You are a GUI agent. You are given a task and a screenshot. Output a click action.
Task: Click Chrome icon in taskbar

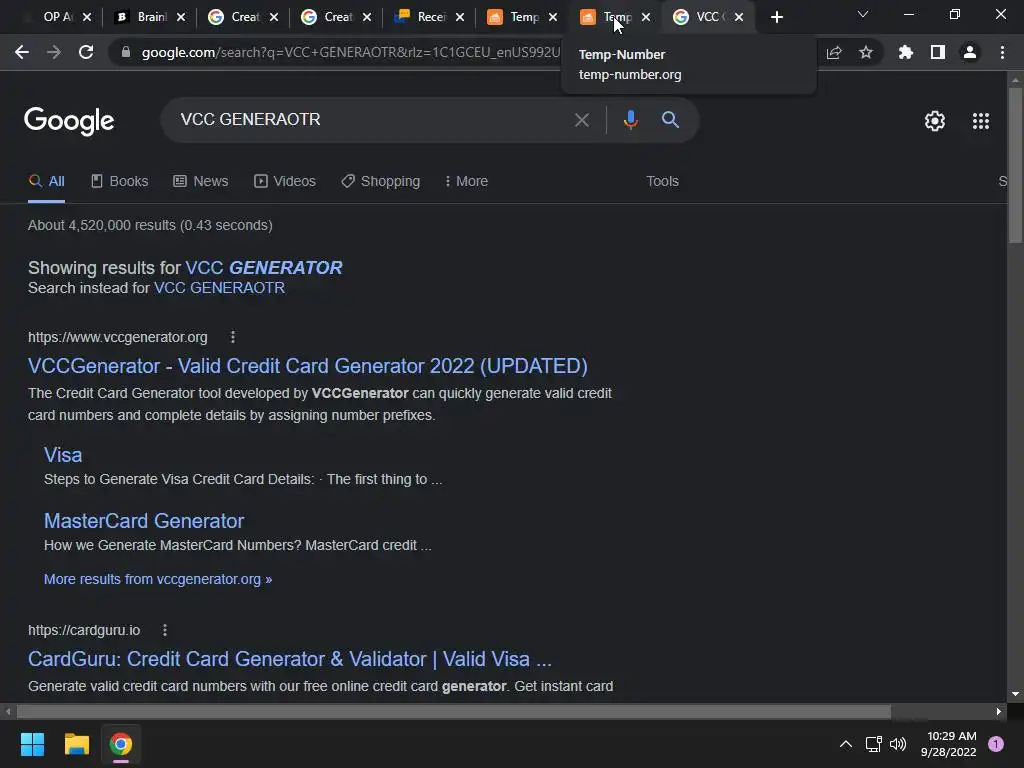click(121, 744)
